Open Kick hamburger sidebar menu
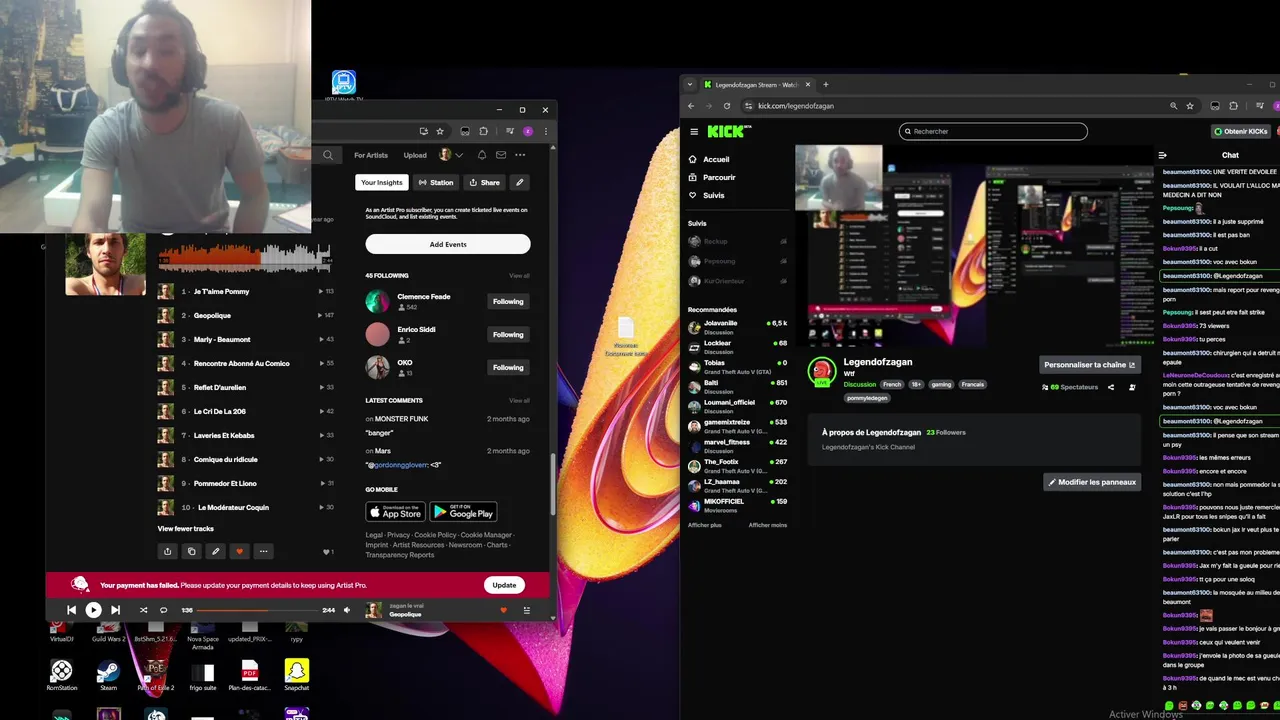Image resolution: width=1280 pixels, height=720 pixels. coord(694,131)
